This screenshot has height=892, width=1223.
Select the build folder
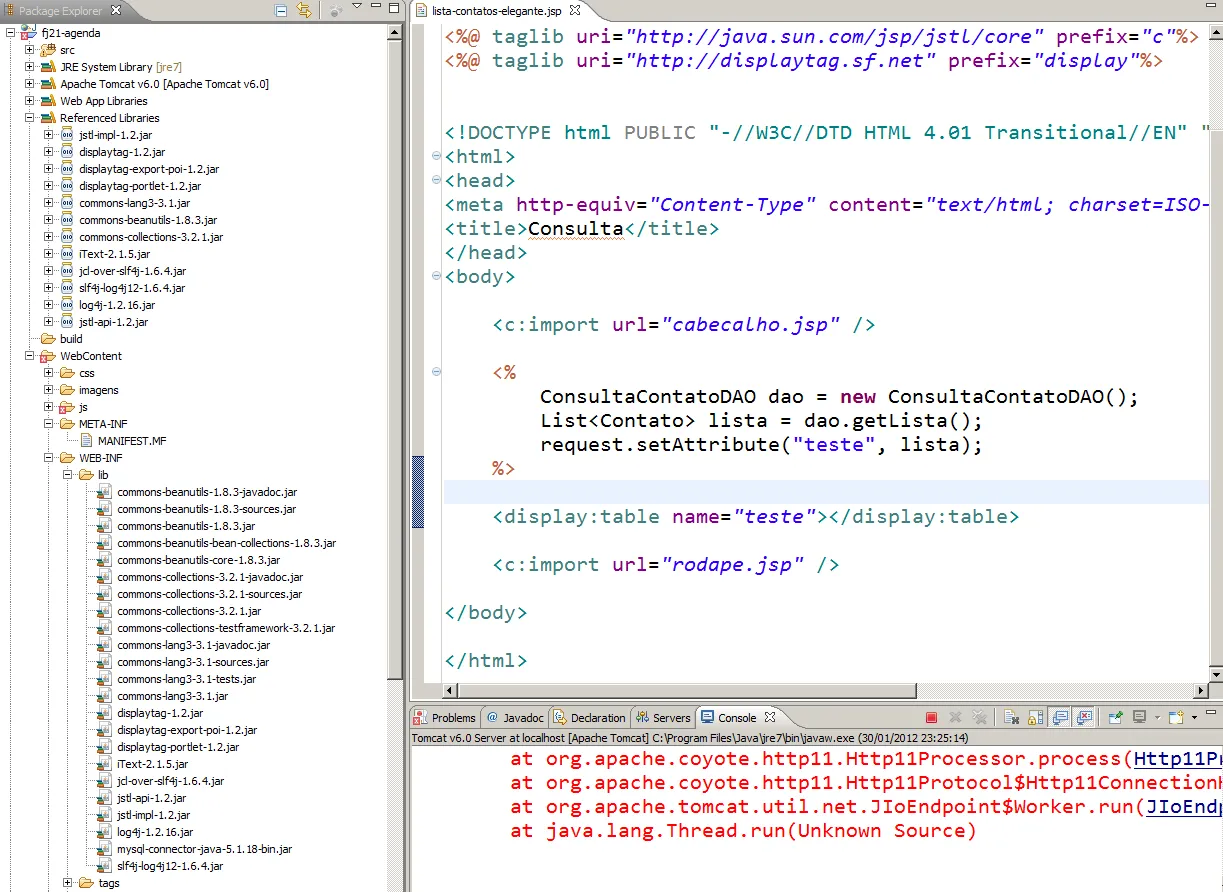[x=71, y=339]
